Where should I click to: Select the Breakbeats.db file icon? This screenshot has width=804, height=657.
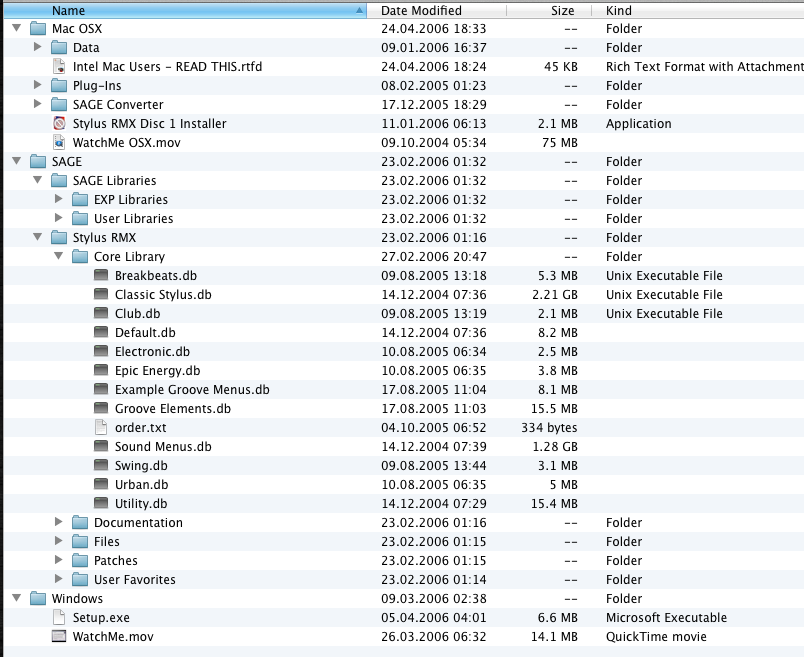(100, 276)
